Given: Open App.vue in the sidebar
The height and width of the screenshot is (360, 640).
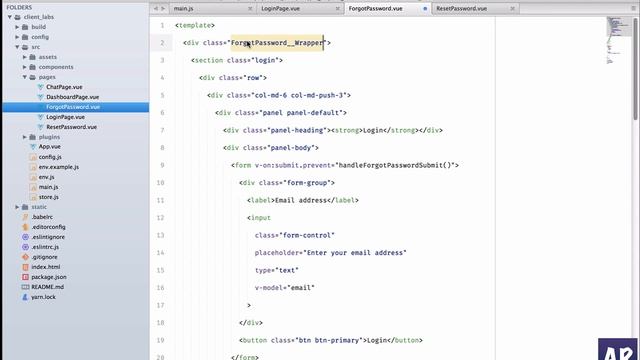Looking at the screenshot, I should click(x=50, y=147).
